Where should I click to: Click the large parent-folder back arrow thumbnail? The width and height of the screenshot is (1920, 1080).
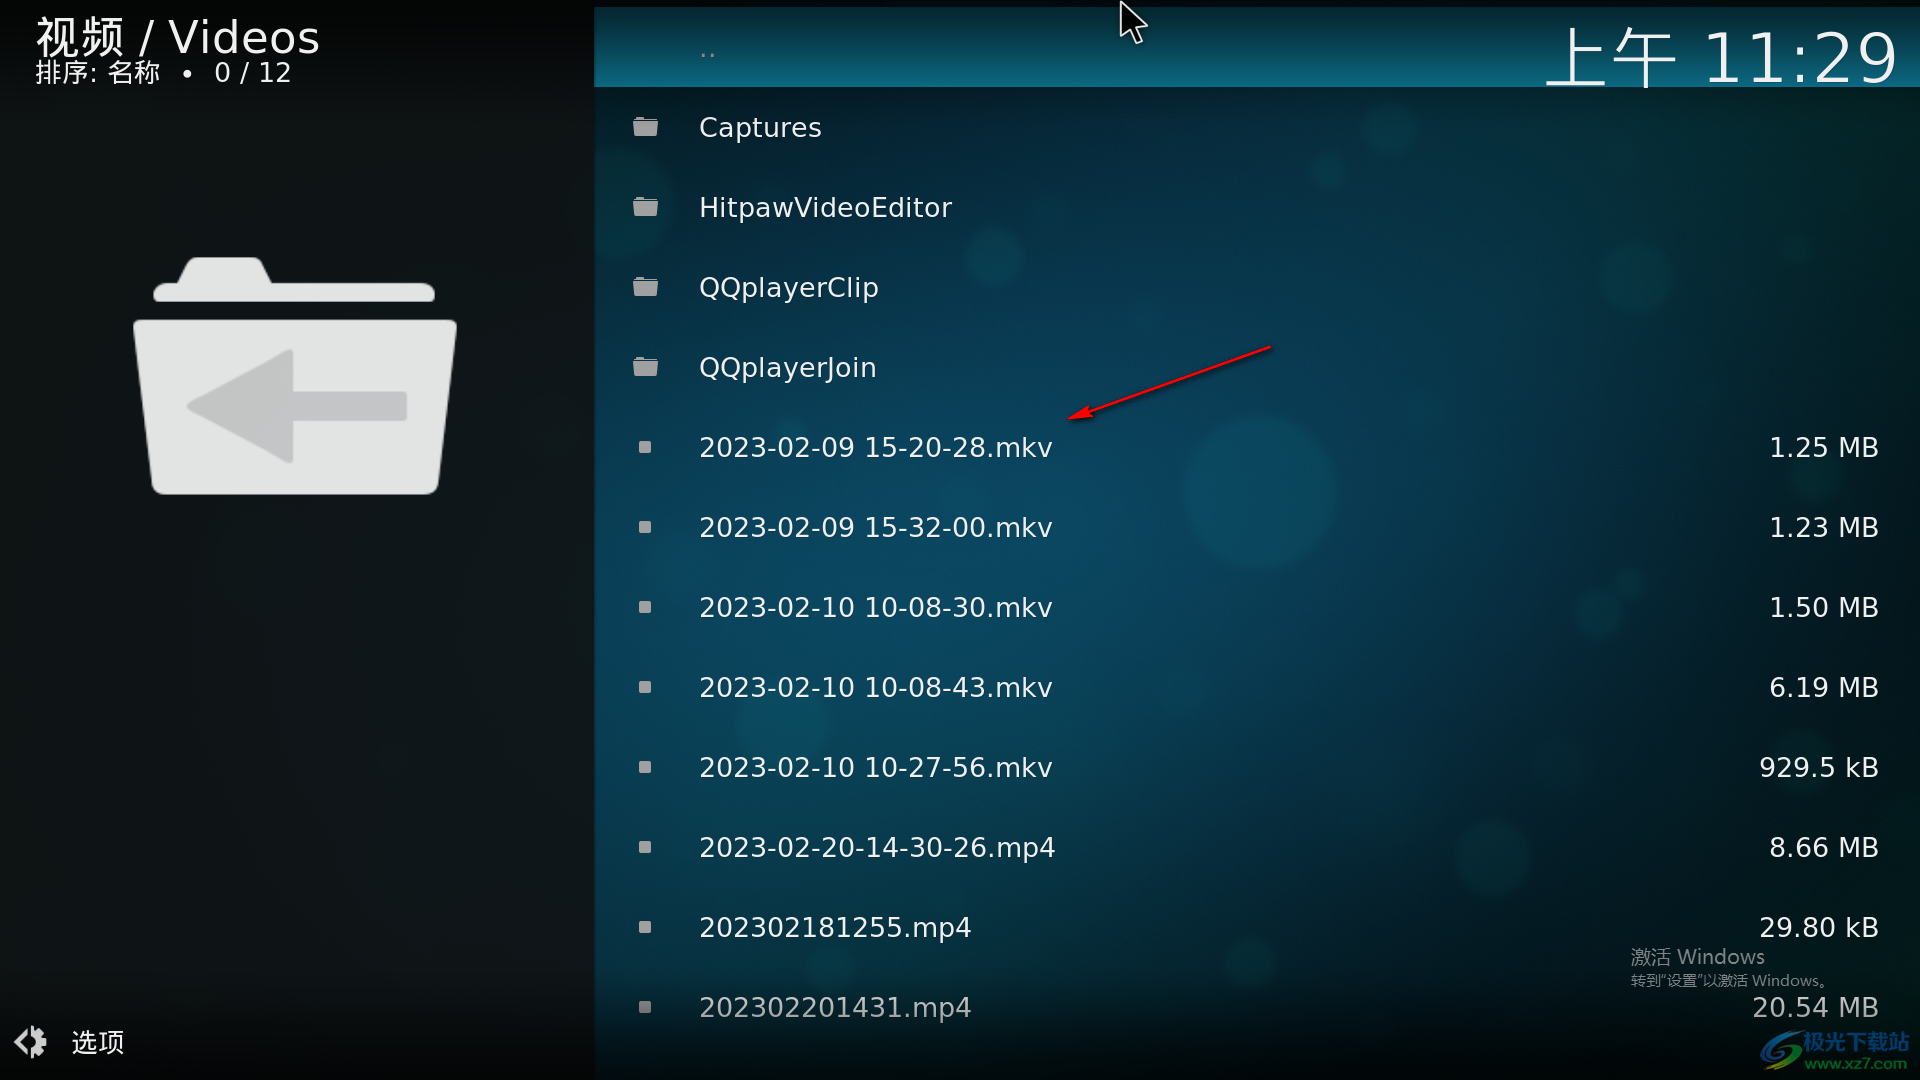pyautogui.click(x=295, y=376)
